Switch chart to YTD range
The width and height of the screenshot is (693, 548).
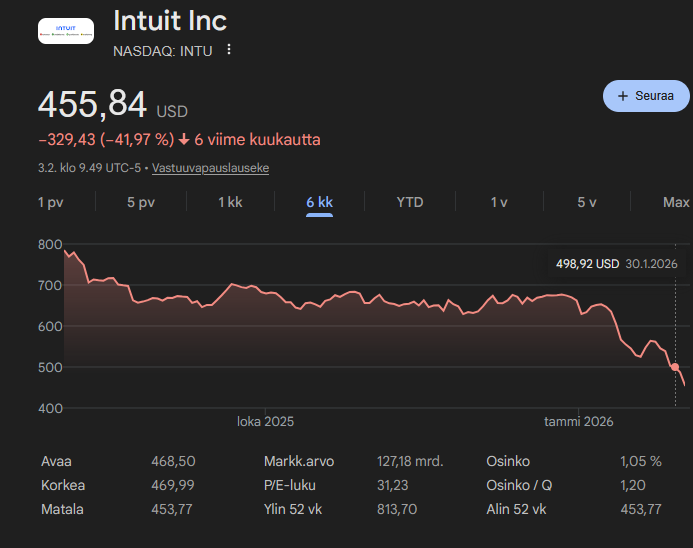[x=410, y=202]
